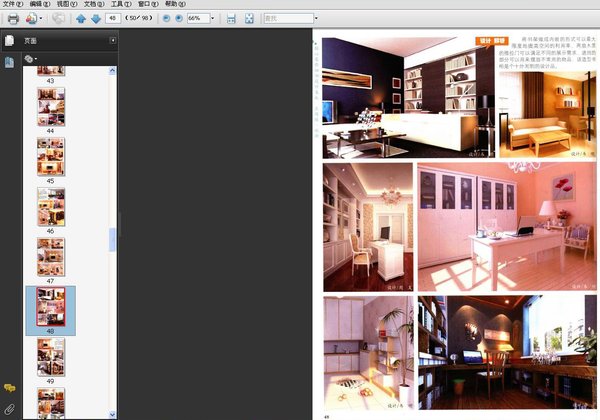Open the 工具 (Tools) menu

pyautogui.click(x=121, y=4)
